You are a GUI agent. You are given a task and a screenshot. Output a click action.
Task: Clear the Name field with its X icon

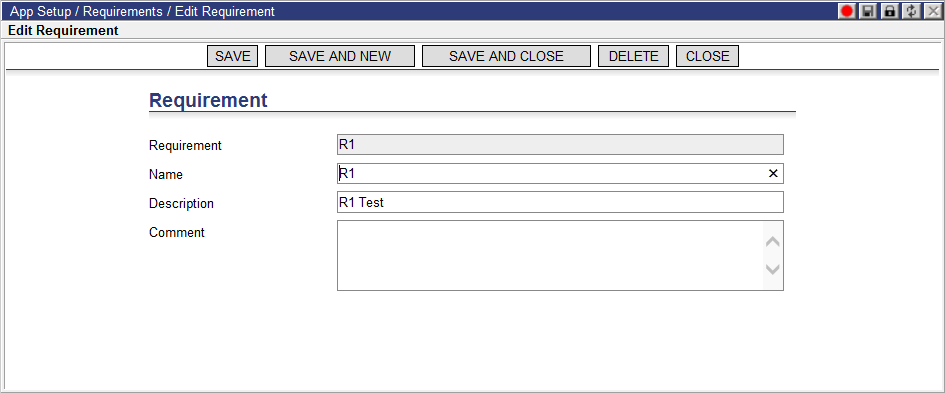773,174
